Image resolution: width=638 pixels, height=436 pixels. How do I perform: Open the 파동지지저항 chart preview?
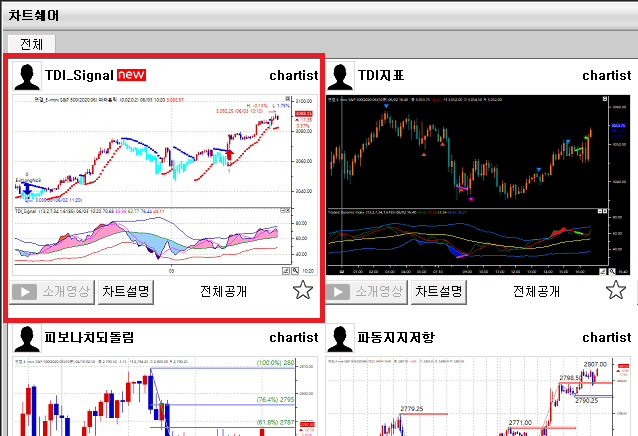478,395
